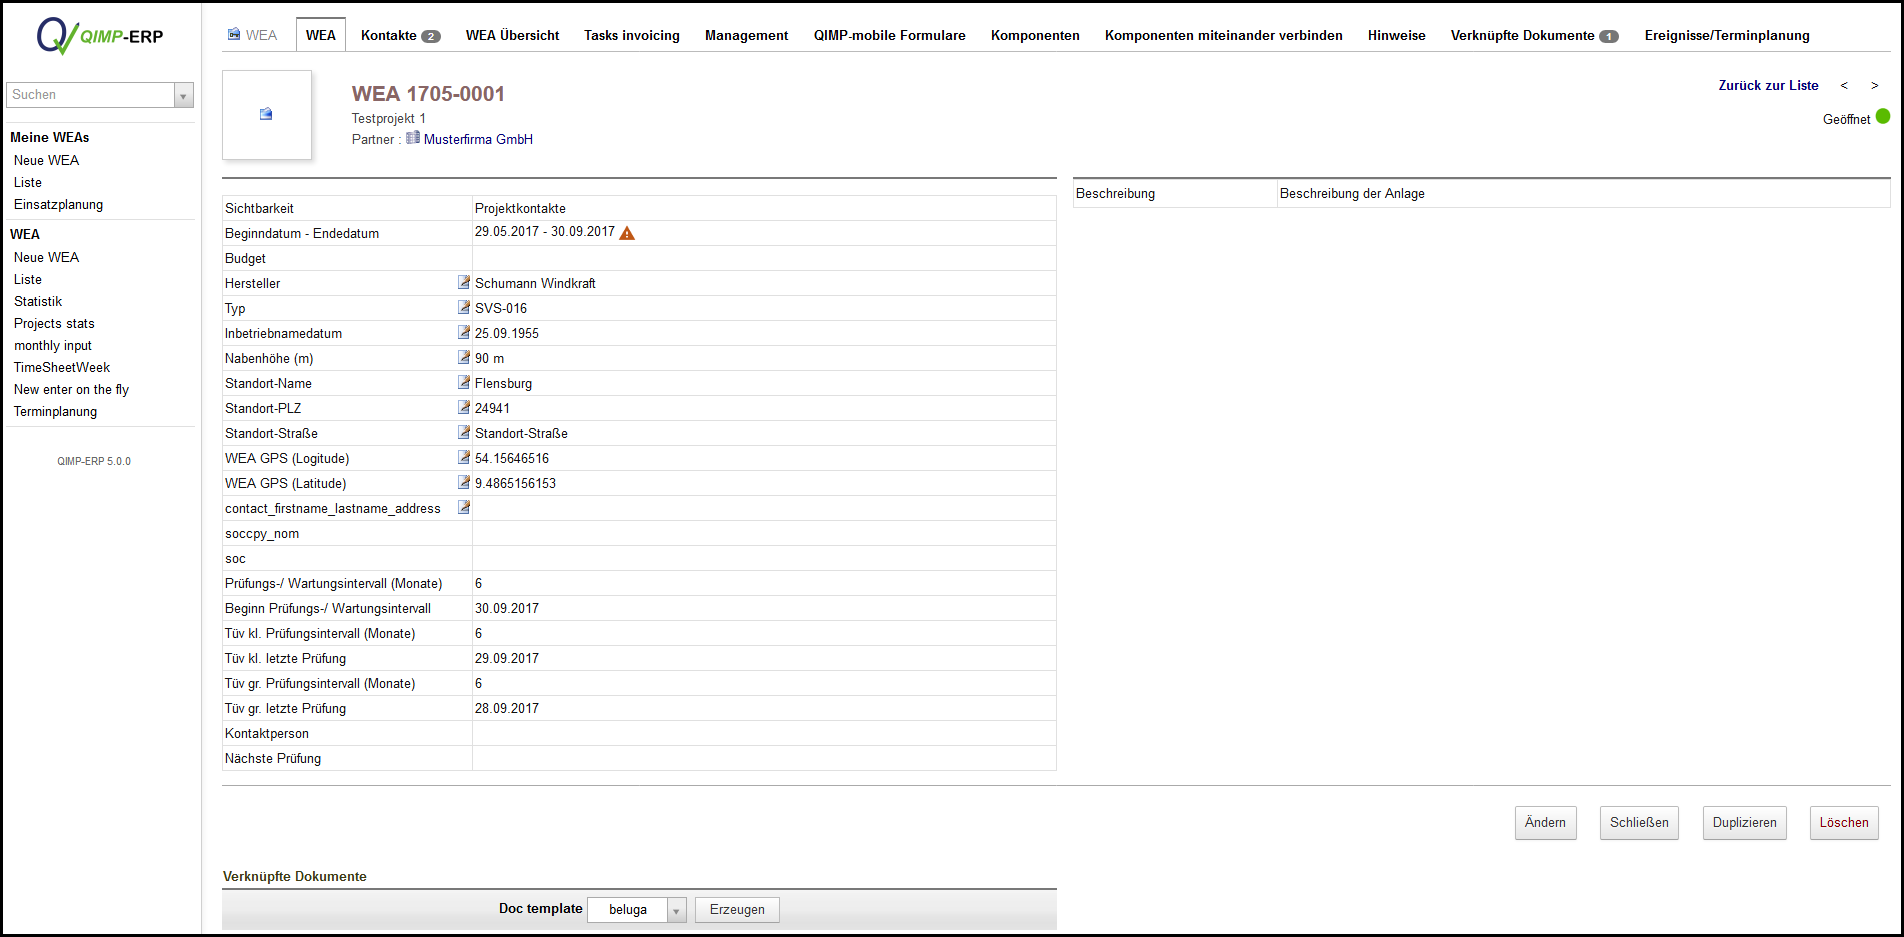
Task: Click edit icon for Standort-Name Flensburg
Action: coord(463,383)
